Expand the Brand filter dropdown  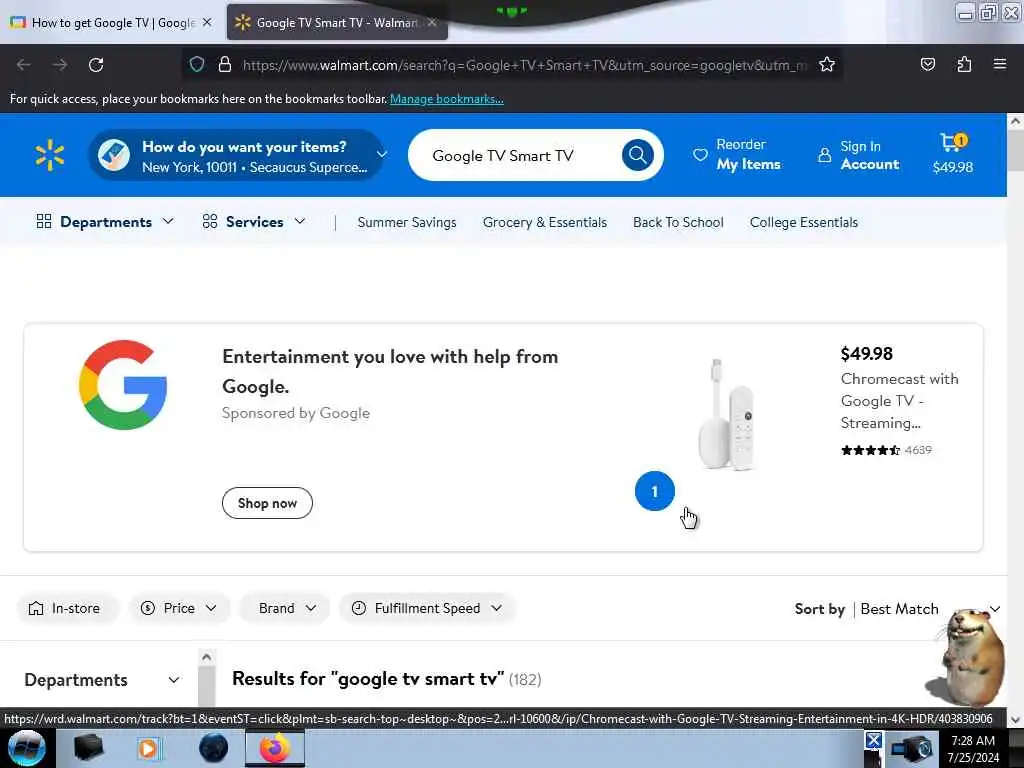point(285,608)
